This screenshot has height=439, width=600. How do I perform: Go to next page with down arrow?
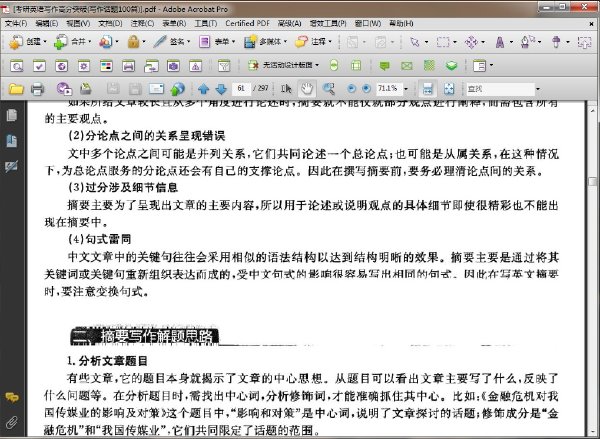(221, 89)
